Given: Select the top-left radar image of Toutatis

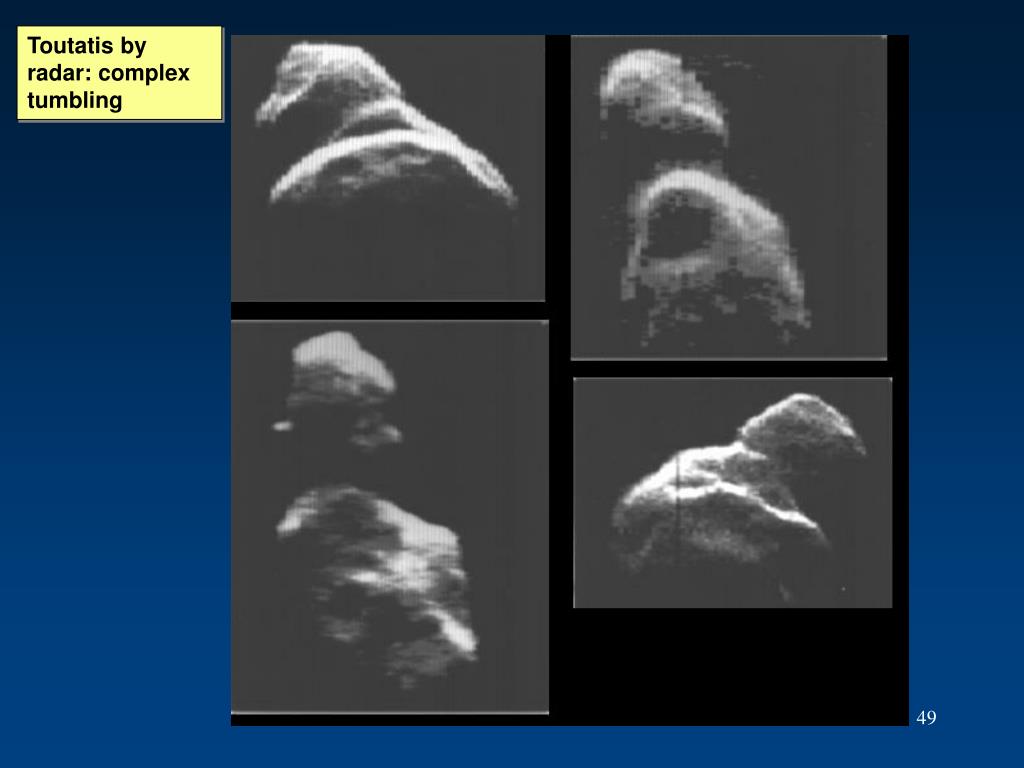Looking at the screenshot, I should pyautogui.click(x=388, y=168).
